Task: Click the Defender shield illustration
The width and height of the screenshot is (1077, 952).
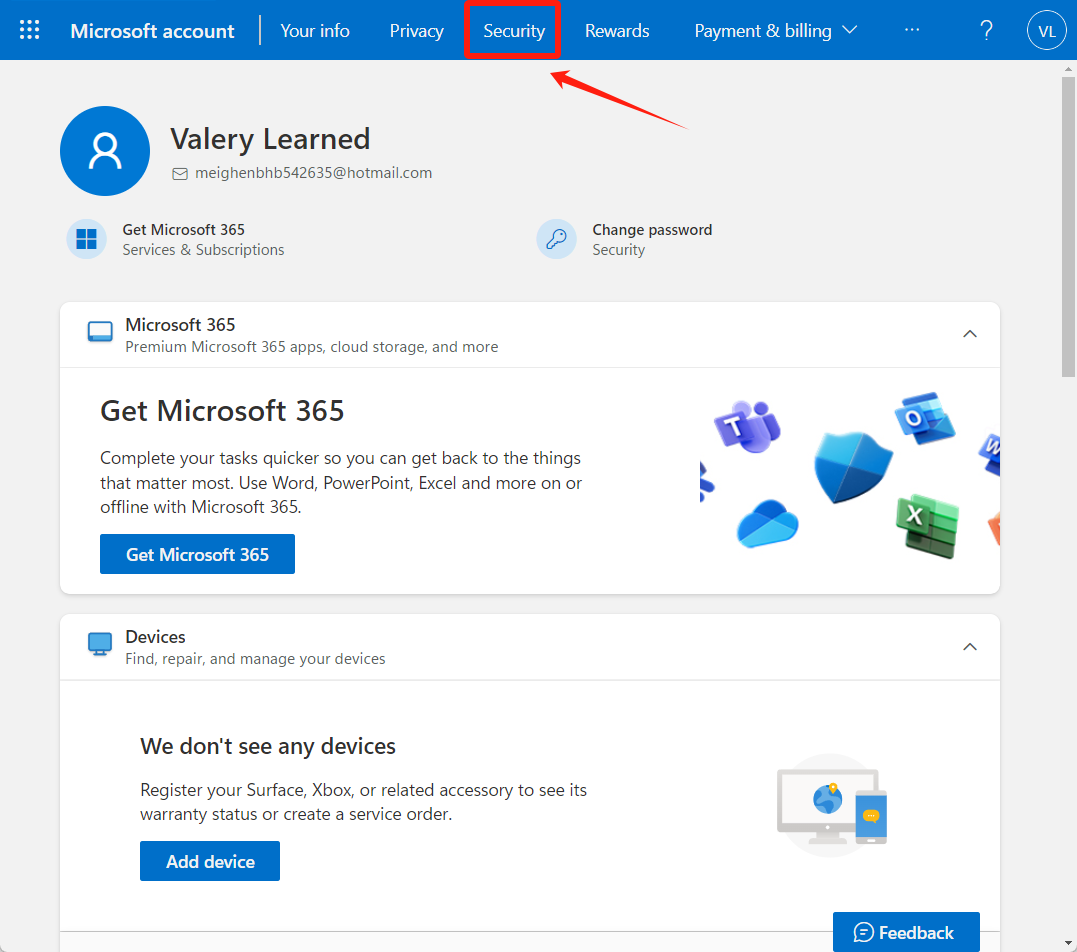Action: point(852,467)
